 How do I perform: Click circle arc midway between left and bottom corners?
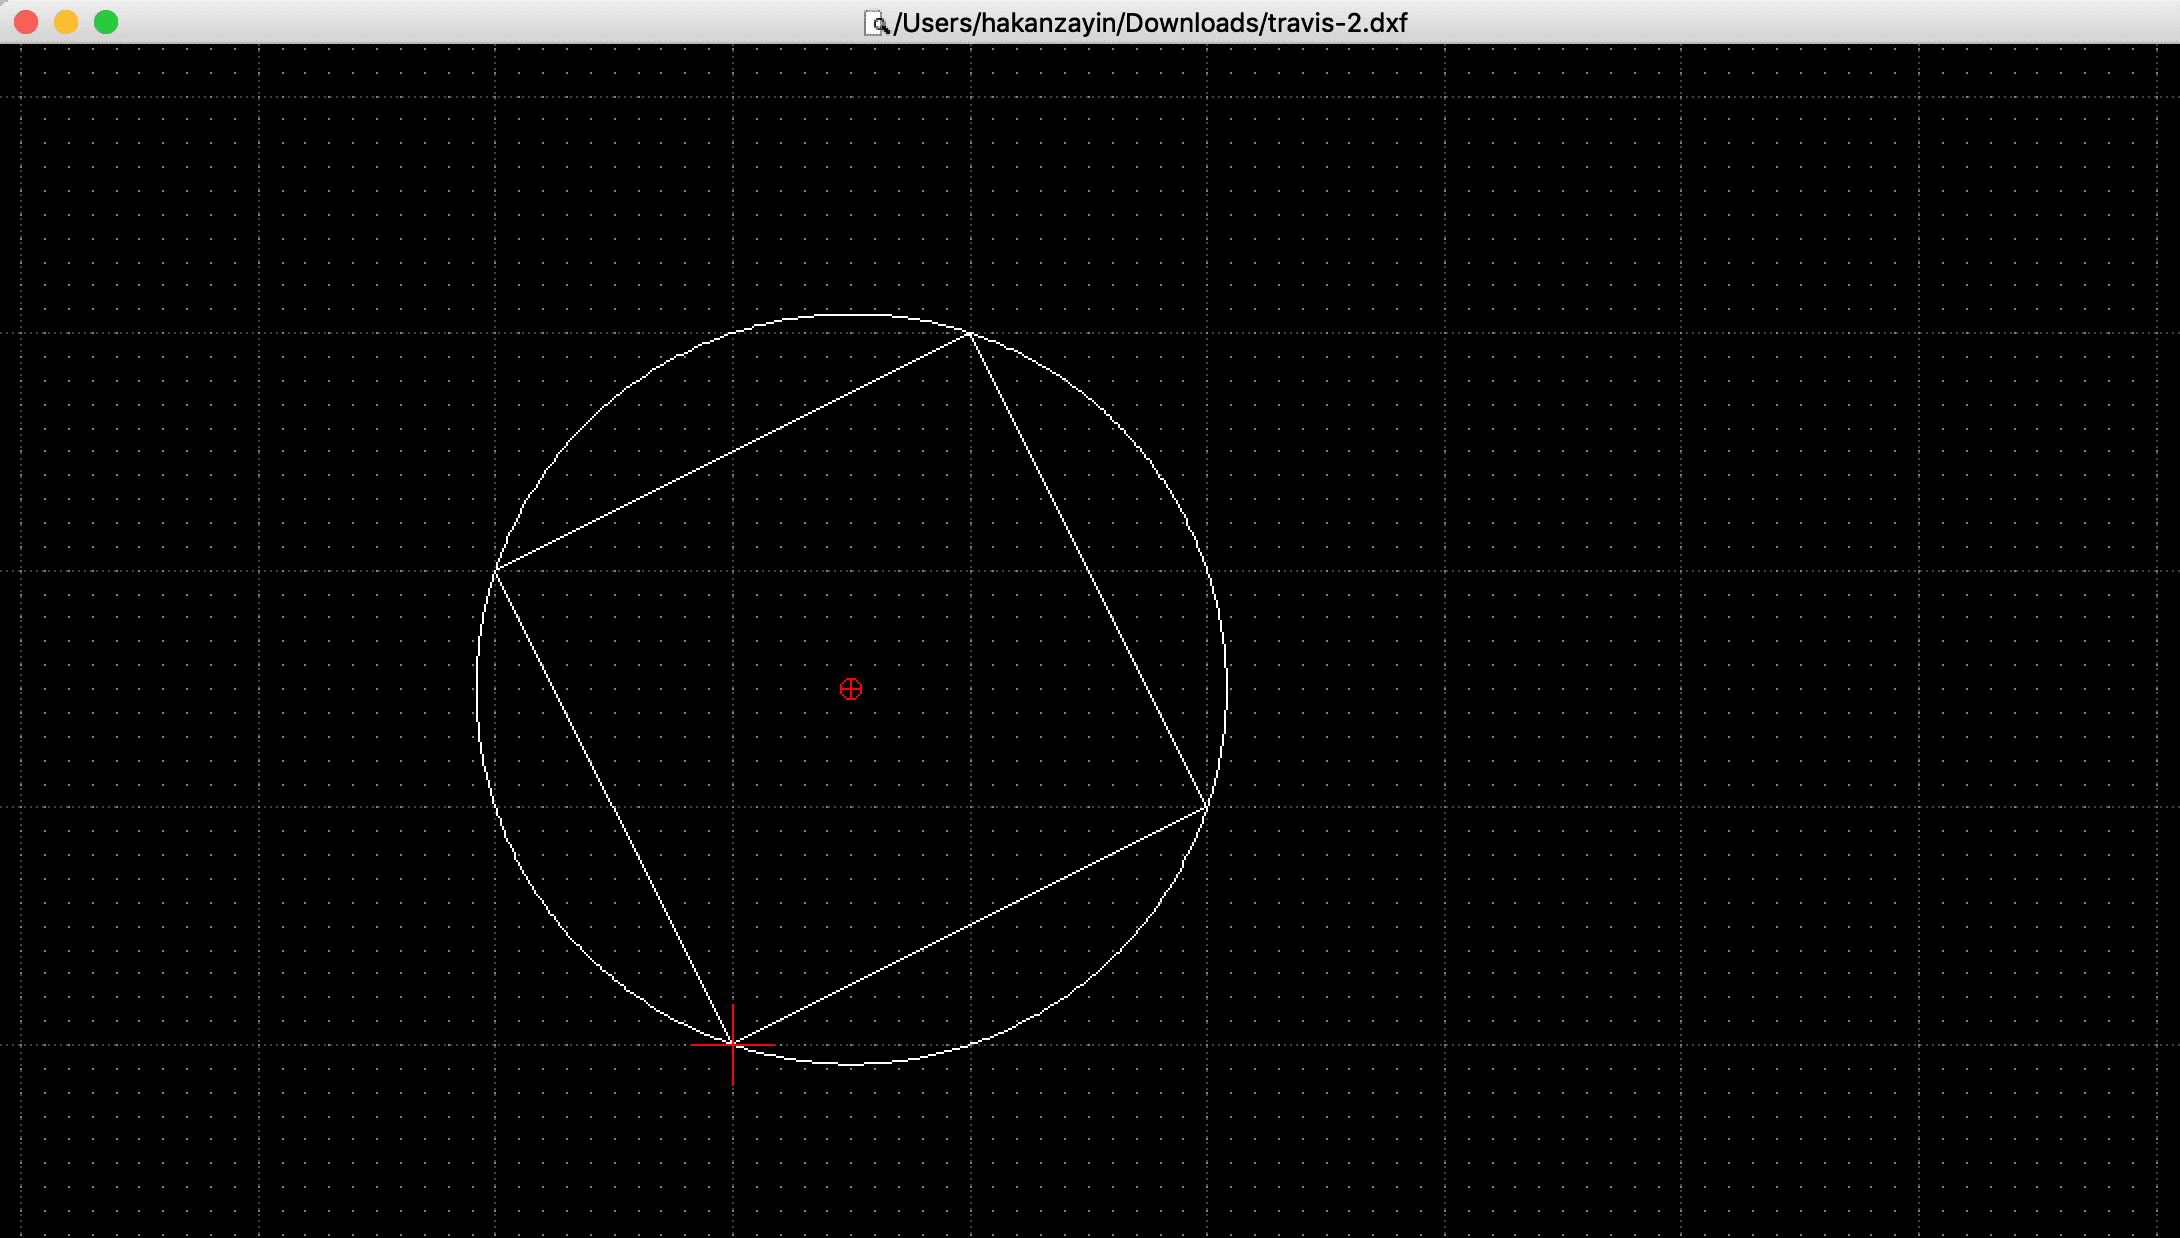(517, 858)
